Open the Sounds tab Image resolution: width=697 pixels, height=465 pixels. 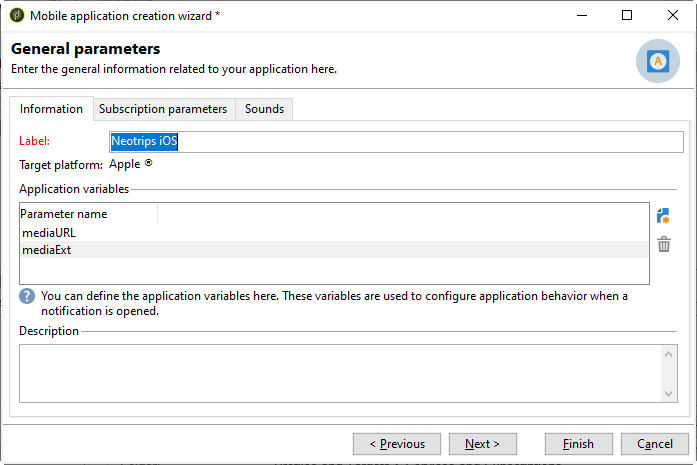pyautogui.click(x=264, y=109)
